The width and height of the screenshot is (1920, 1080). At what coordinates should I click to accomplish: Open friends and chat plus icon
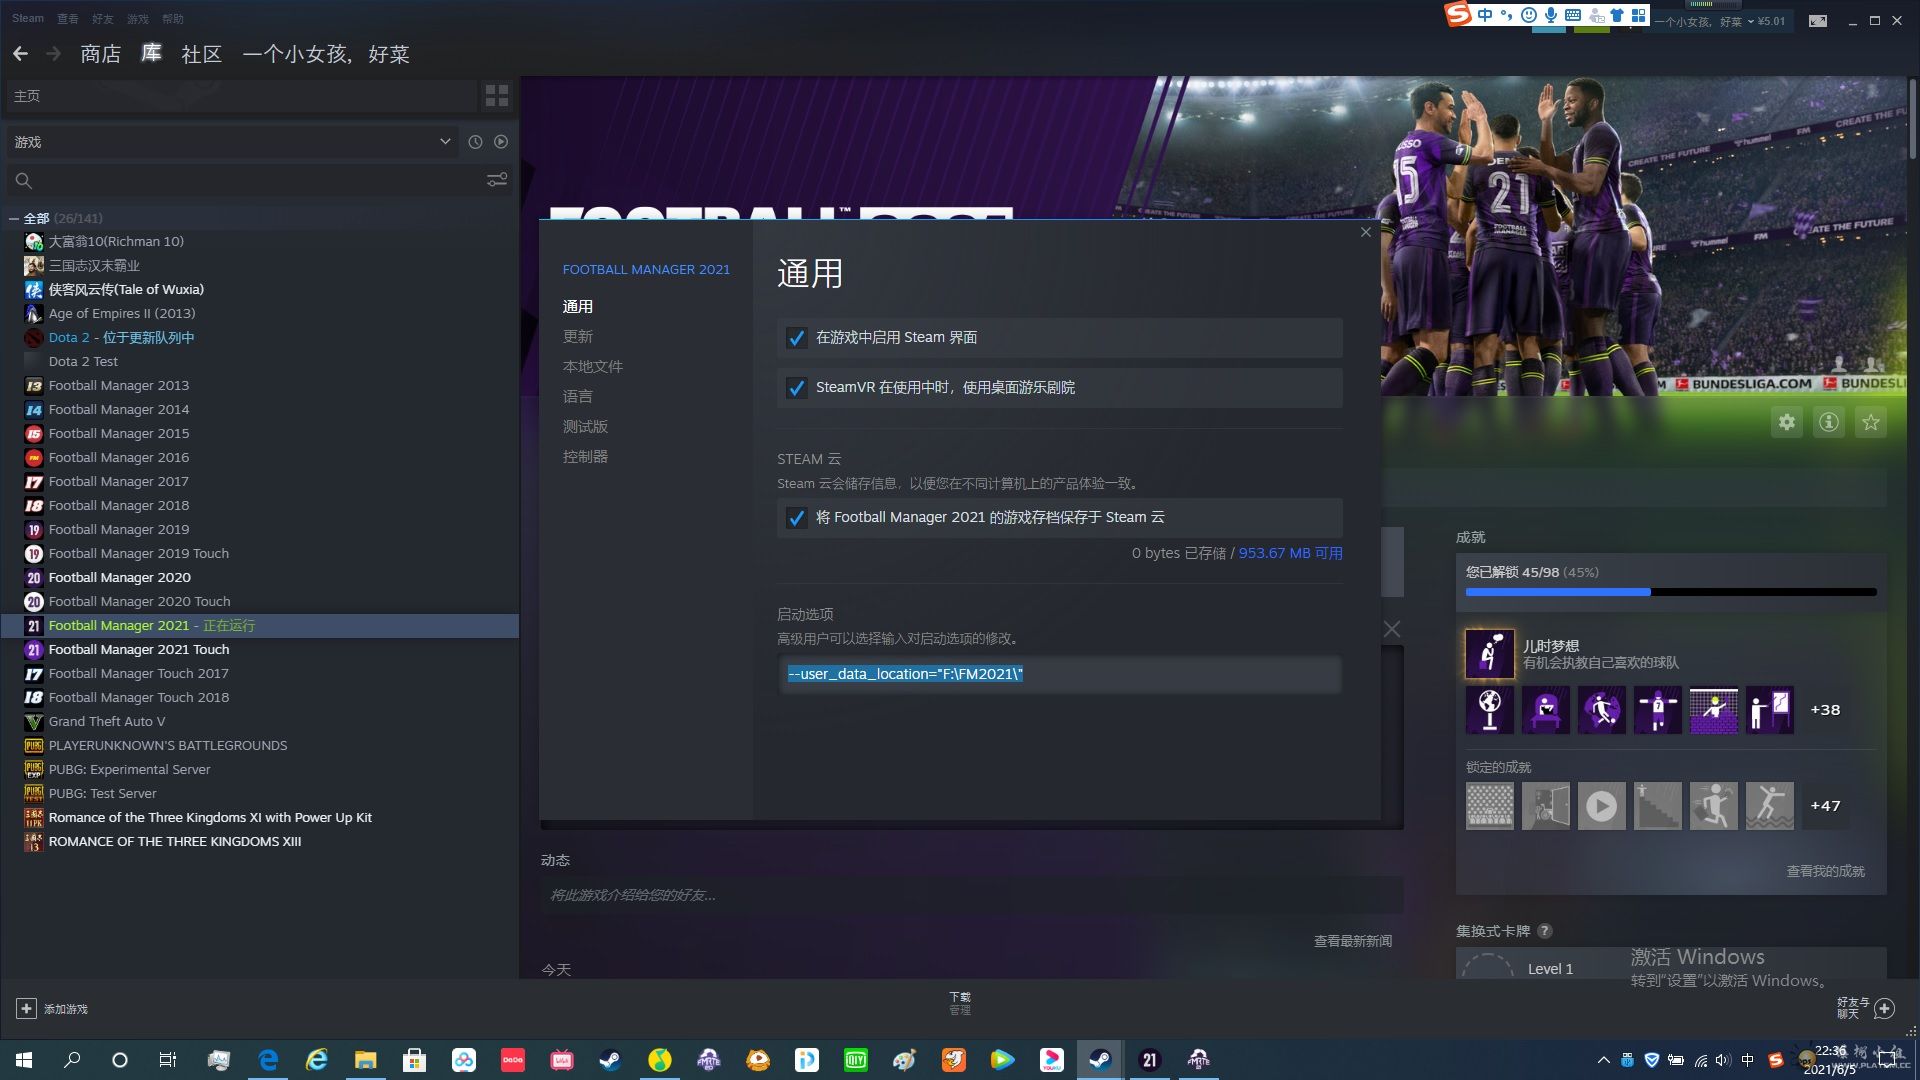coord(1884,1008)
